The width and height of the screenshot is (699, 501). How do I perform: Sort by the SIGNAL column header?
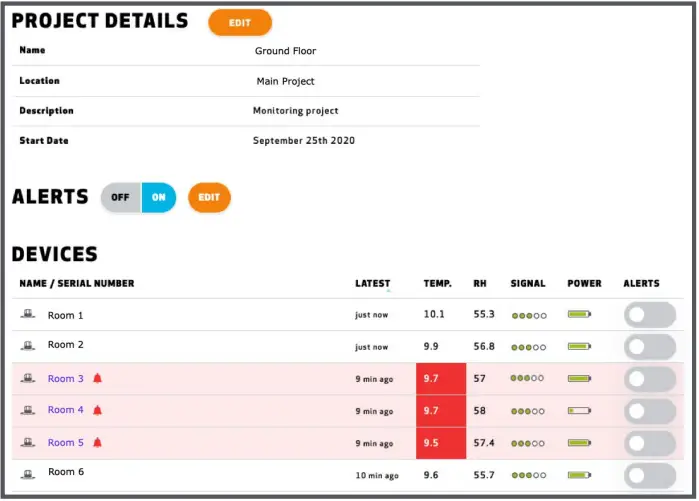[528, 283]
